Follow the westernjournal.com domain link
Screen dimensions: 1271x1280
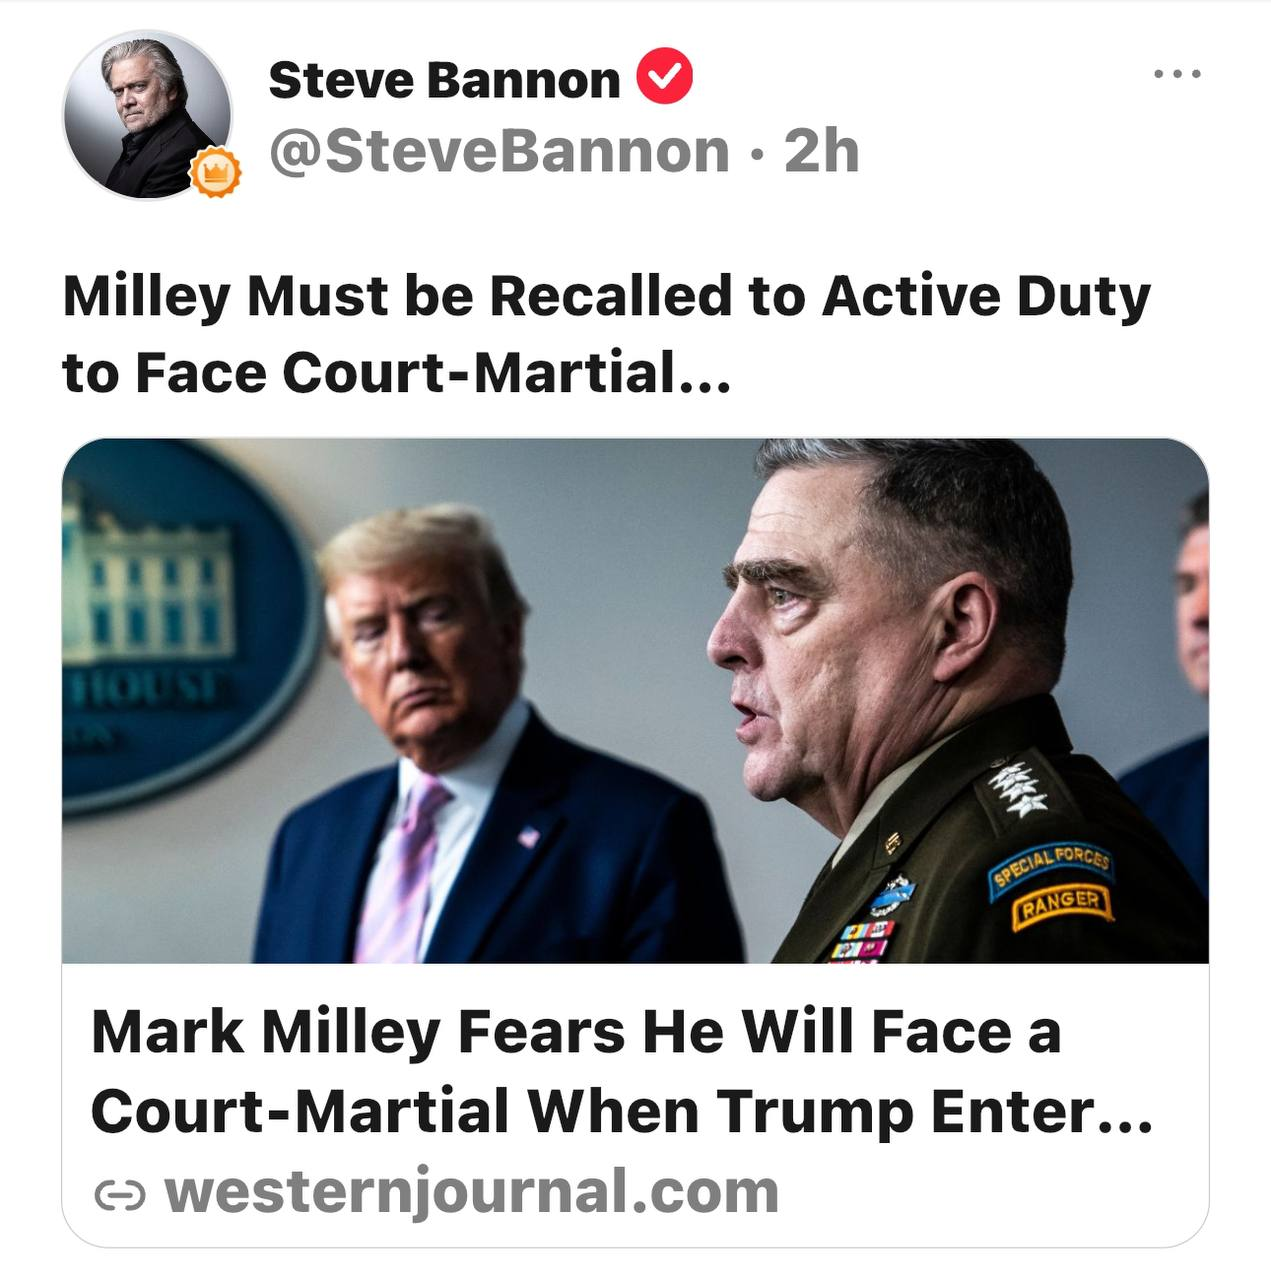[472, 1192]
